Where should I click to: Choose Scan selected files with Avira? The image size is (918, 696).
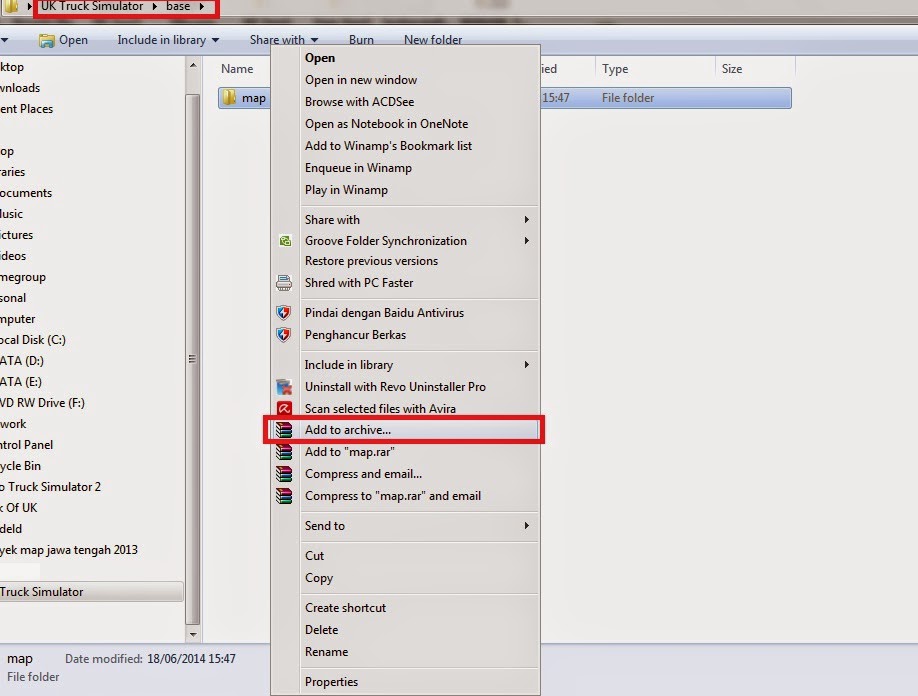[380, 409]
